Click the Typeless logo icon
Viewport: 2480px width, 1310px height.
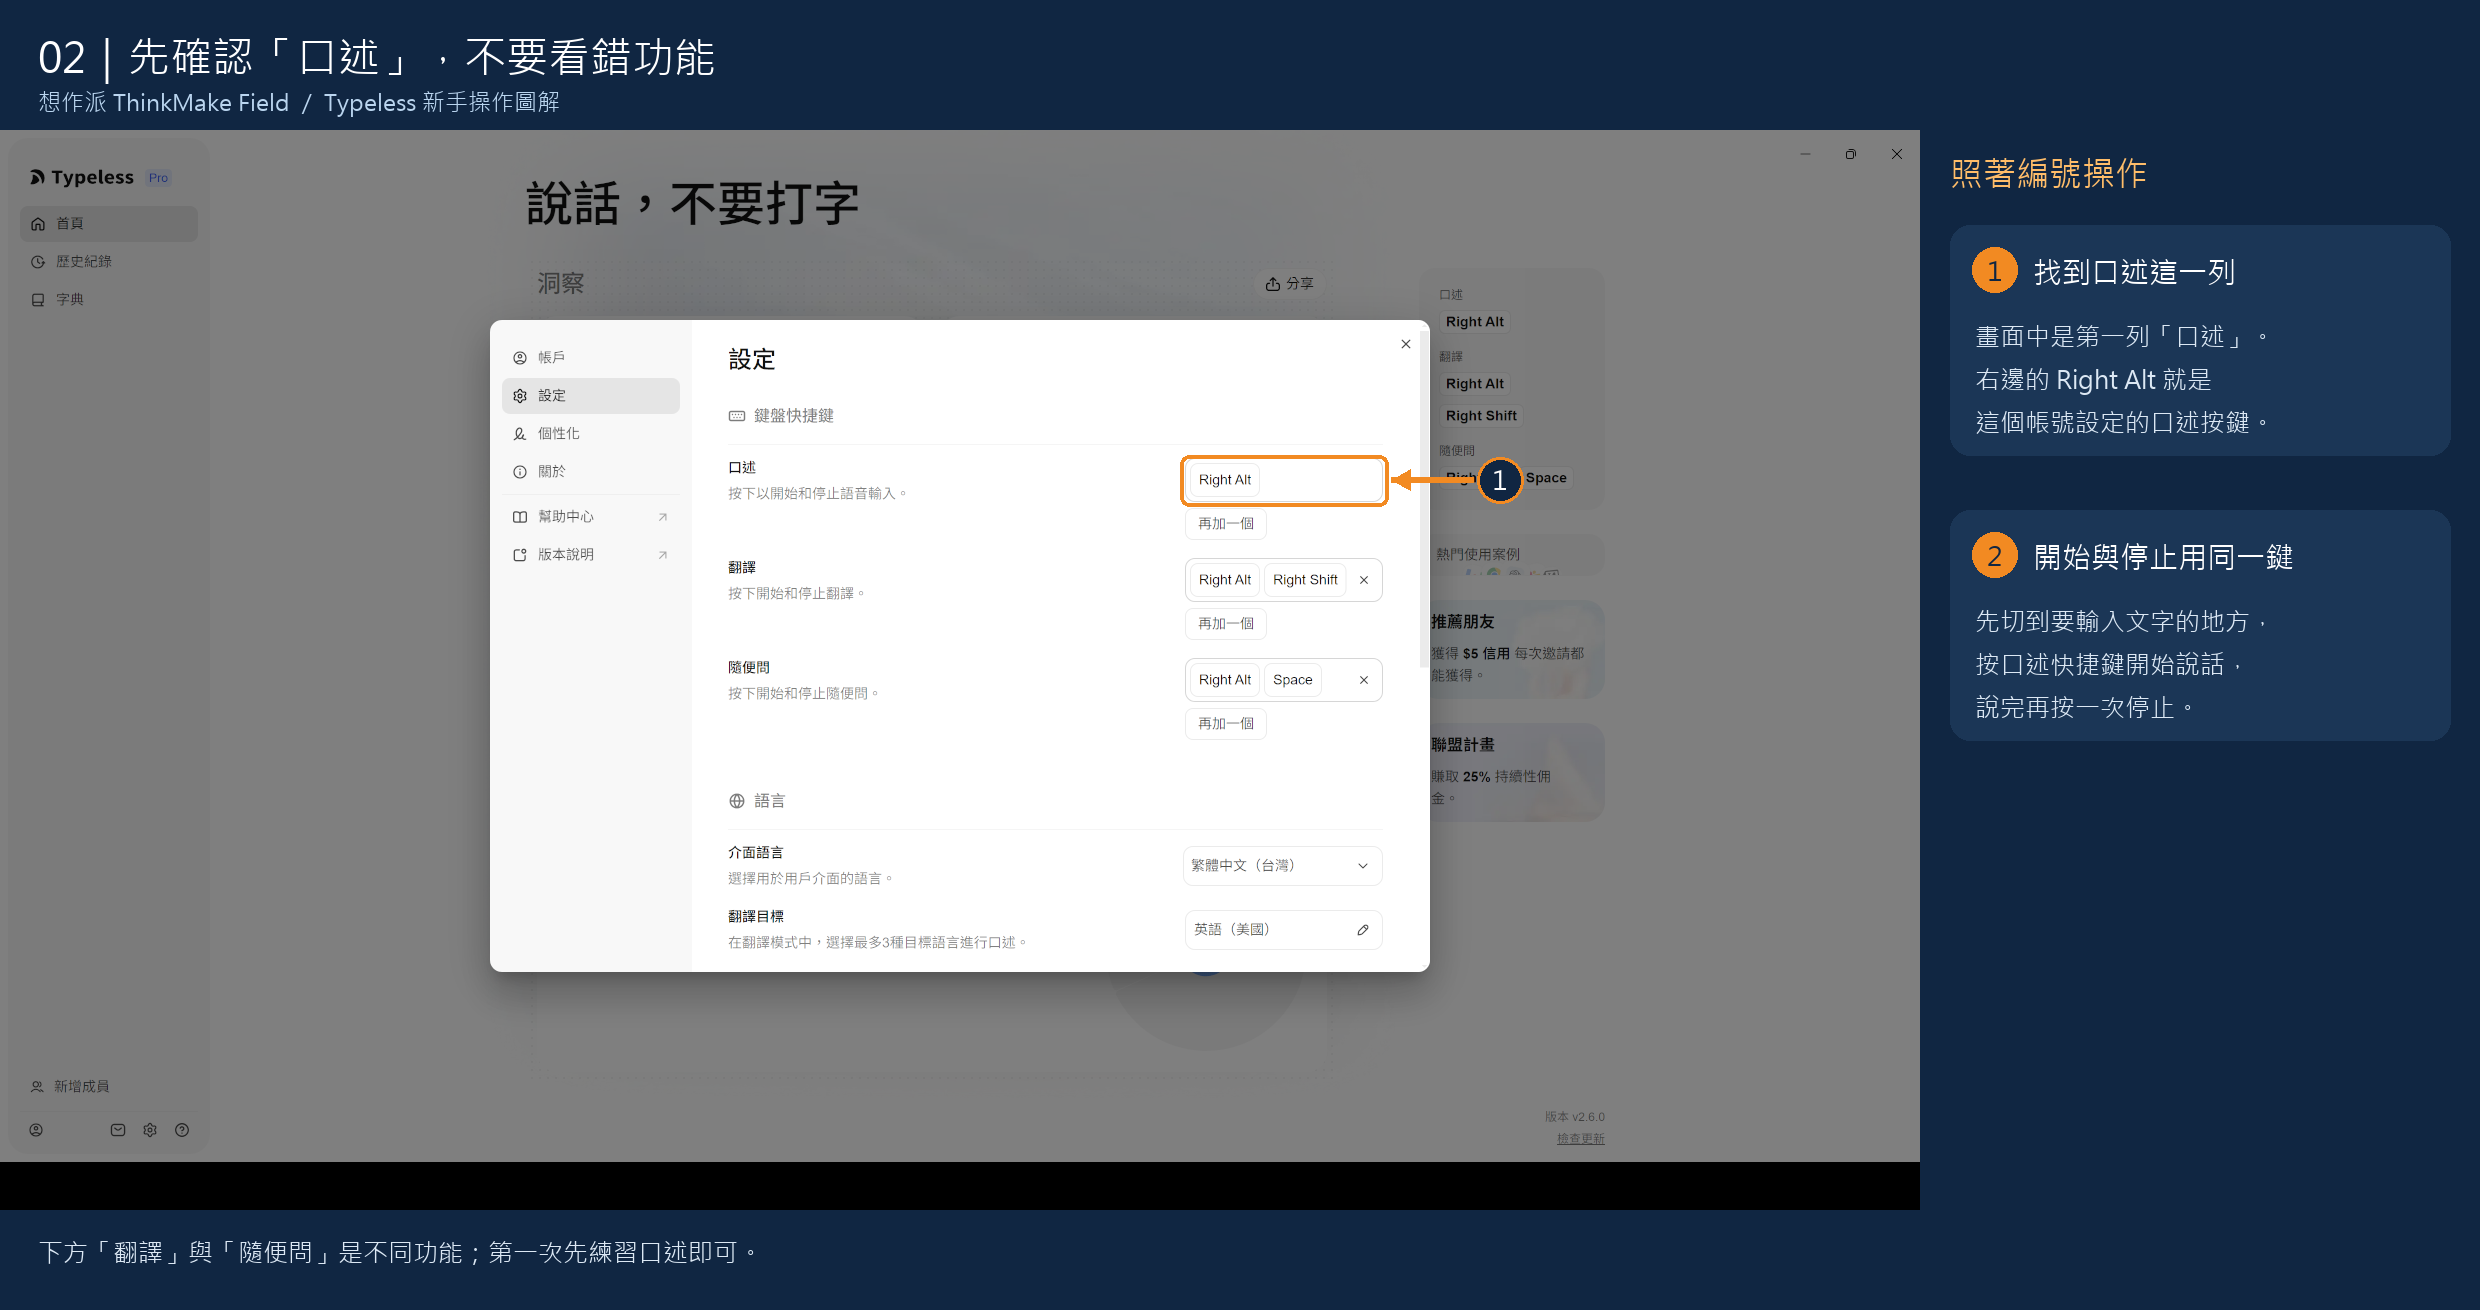pyautogui.click(x=37, y=177)
